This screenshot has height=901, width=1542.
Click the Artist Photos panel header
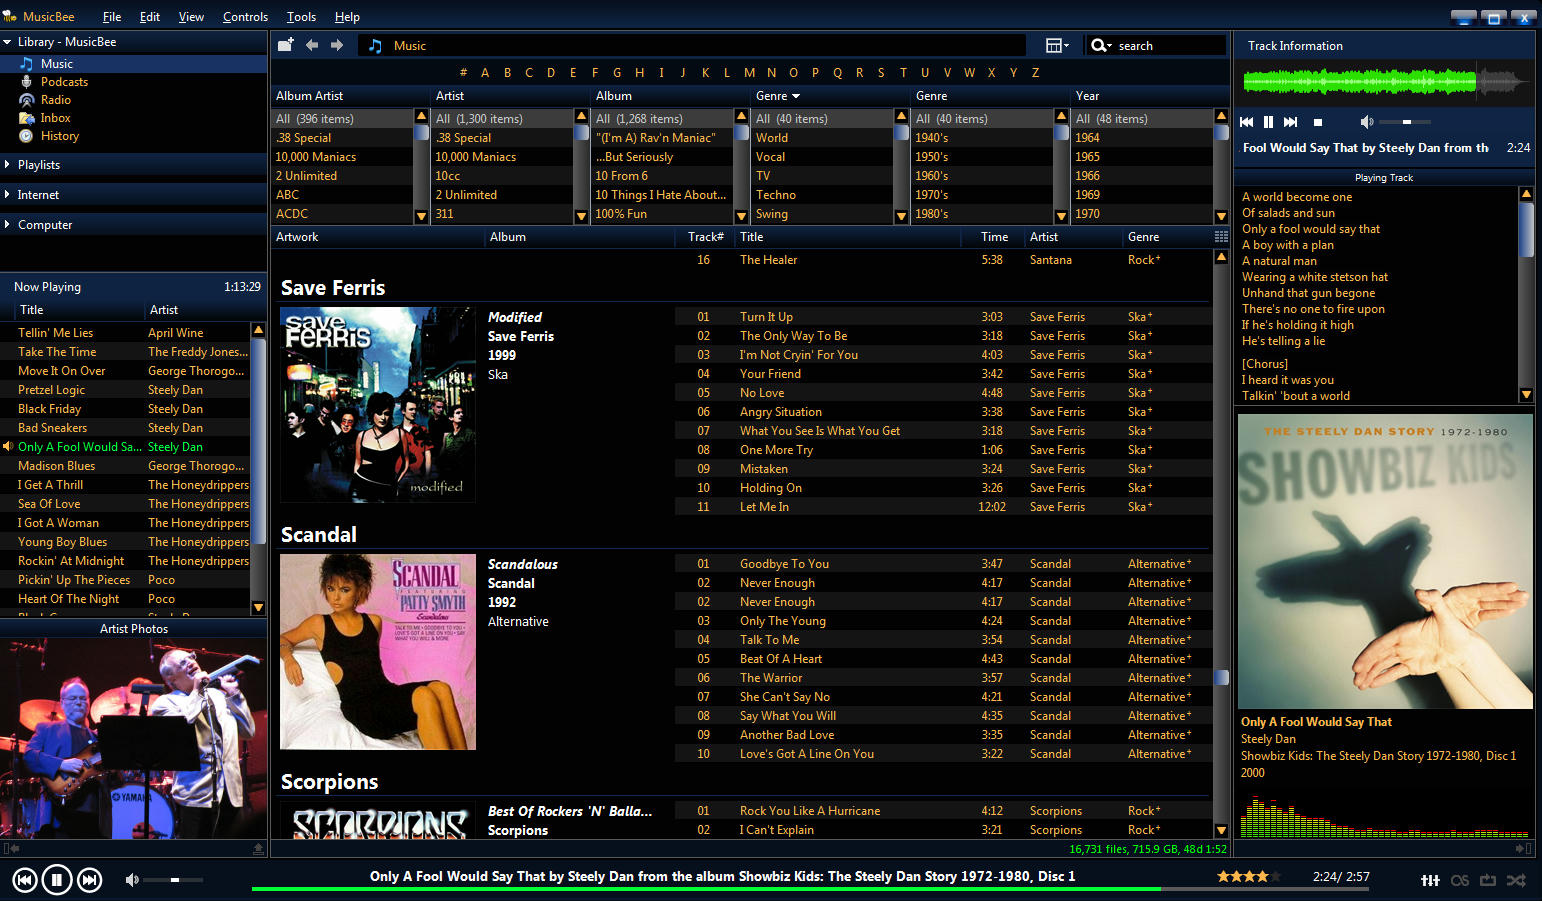(134, 629)
